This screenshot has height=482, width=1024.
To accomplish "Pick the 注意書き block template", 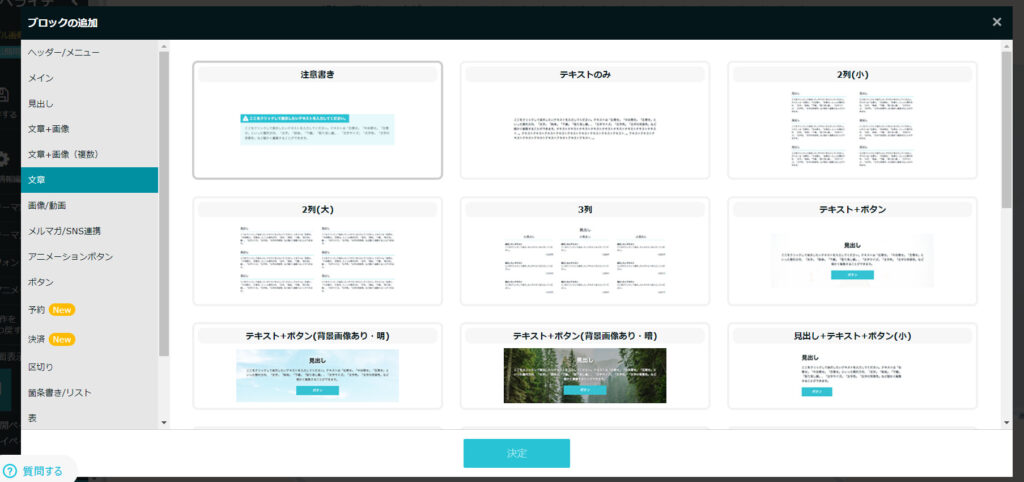I will click(317, 120).
